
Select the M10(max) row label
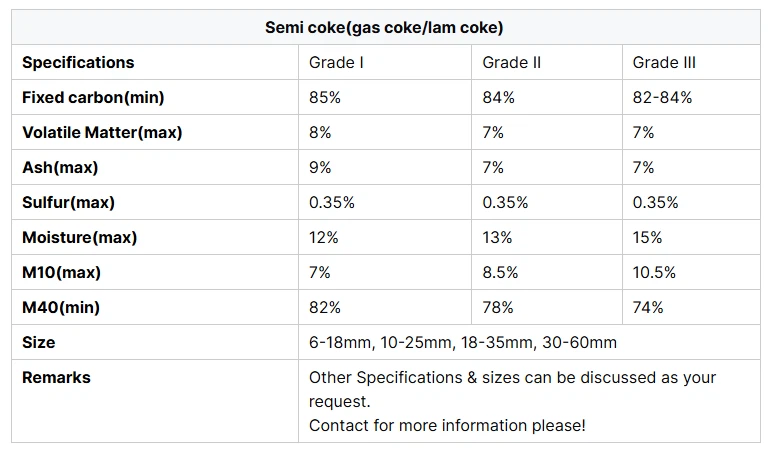[x=61, y=272]
